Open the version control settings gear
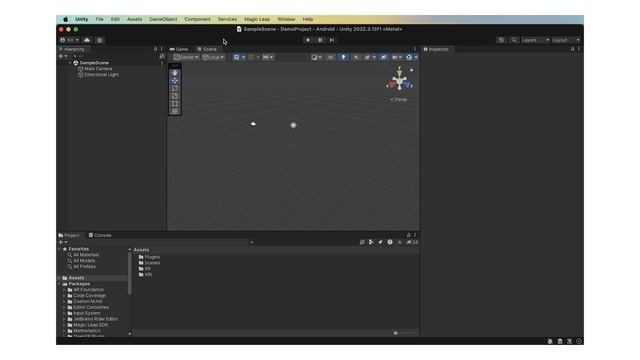The width and height of the screenshot is (640, 360). 99,40
